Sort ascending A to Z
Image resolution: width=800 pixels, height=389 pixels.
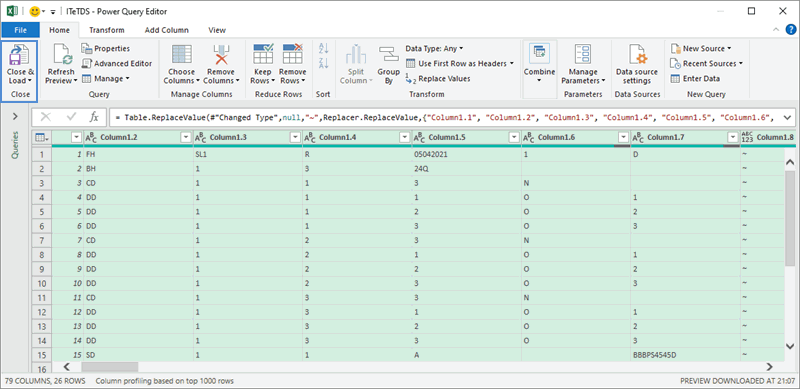(323, 48)
